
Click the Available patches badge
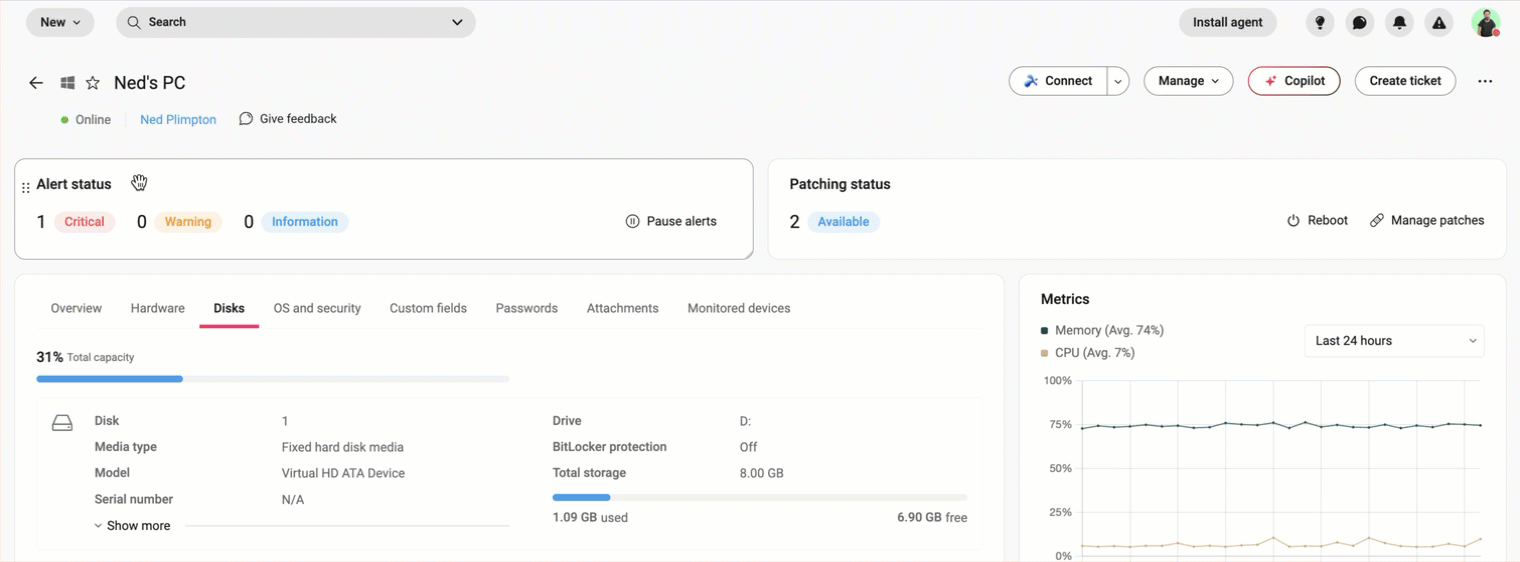tap(843, 222)
